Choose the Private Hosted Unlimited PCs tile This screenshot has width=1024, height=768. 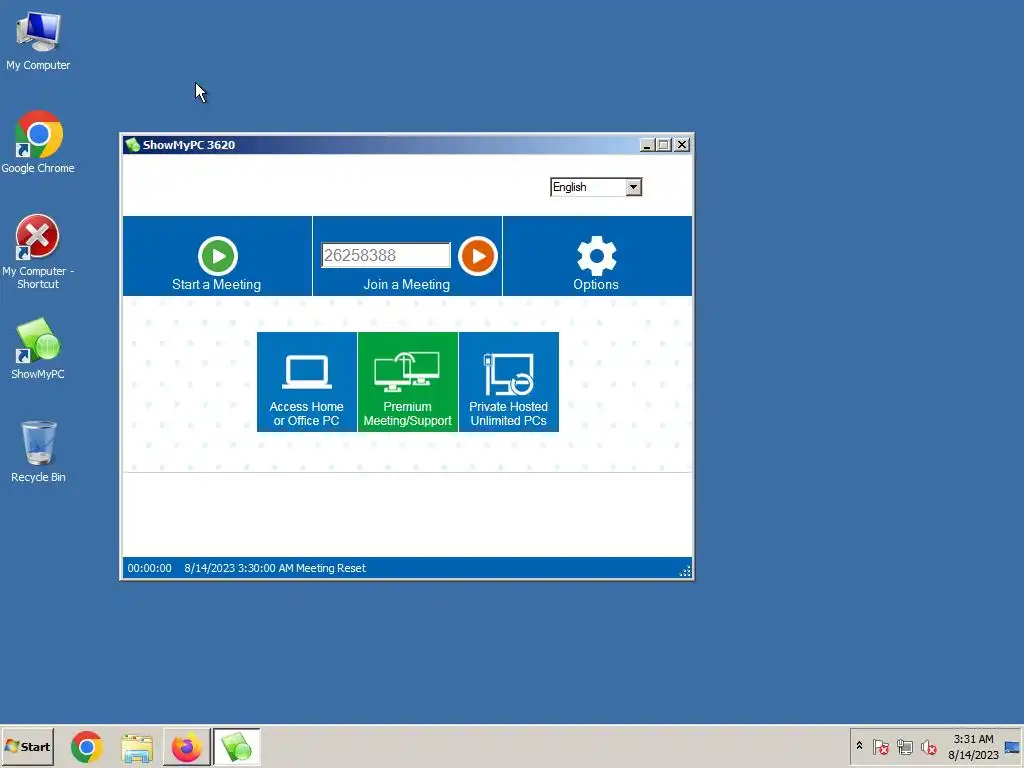tap(509, 381)
